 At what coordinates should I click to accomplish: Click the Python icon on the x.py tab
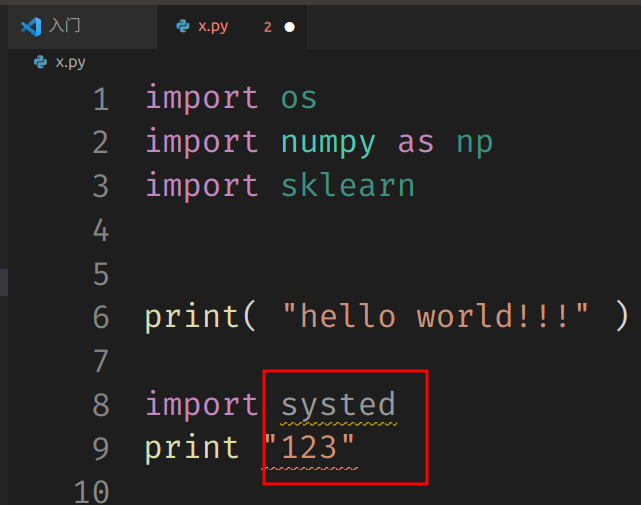click(183, 27)
